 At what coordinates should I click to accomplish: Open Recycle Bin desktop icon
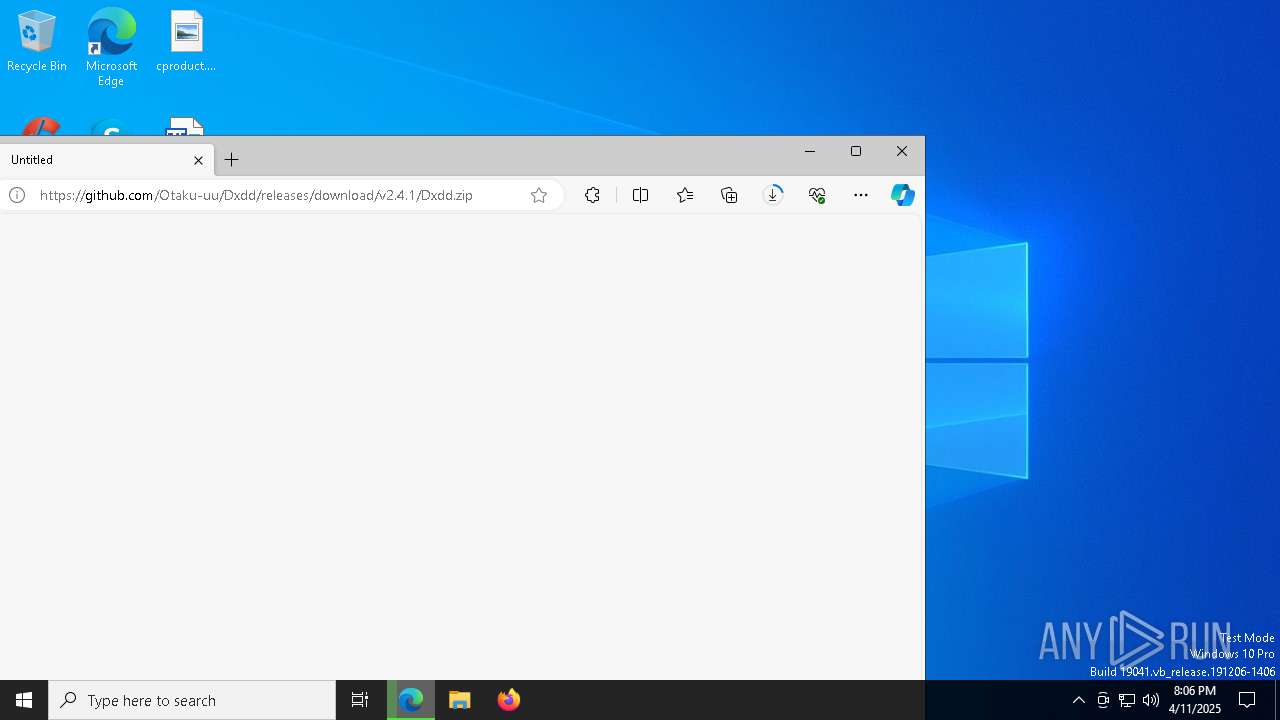pyautogui.click(x=37, y=42)
